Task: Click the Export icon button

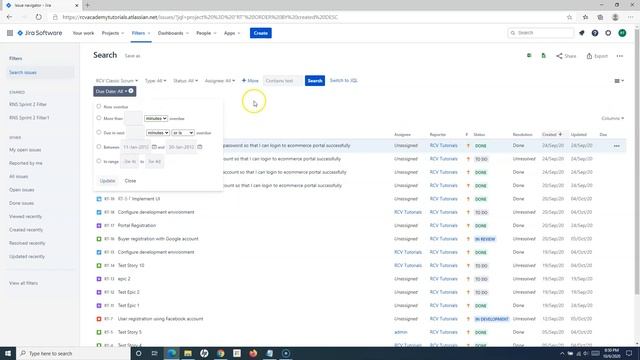Action: coord(597,56)
